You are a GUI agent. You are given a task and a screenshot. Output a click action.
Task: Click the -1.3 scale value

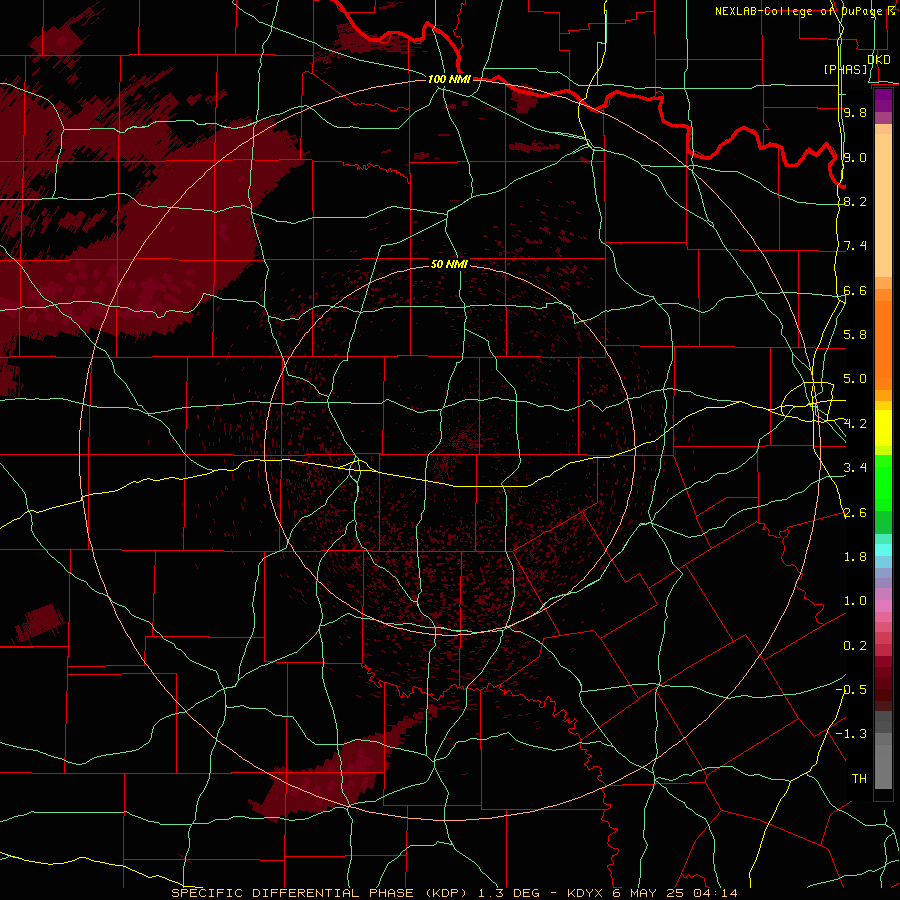tap(851, 734)
